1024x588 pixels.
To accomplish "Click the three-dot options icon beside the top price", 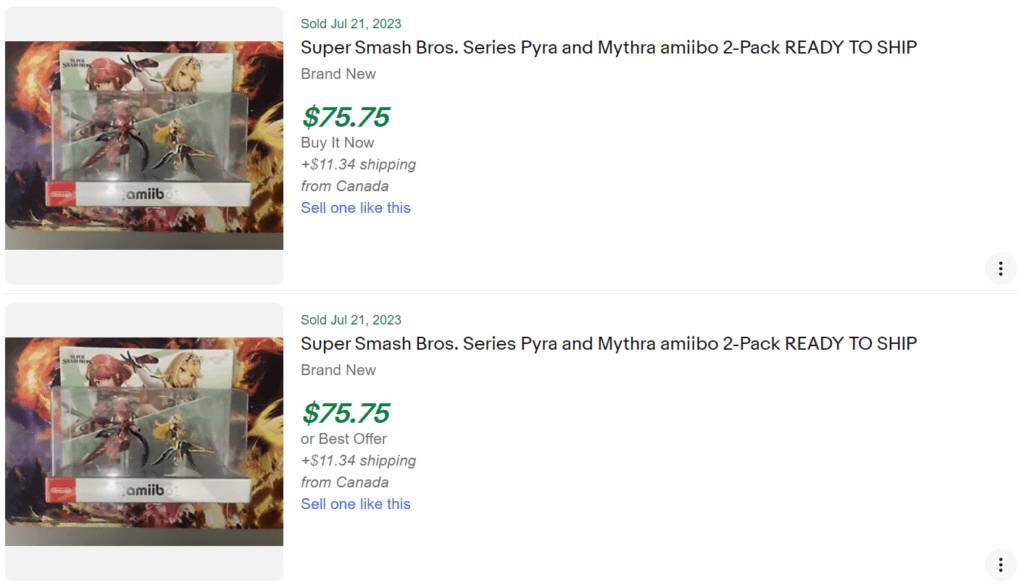I will 1000,268.
